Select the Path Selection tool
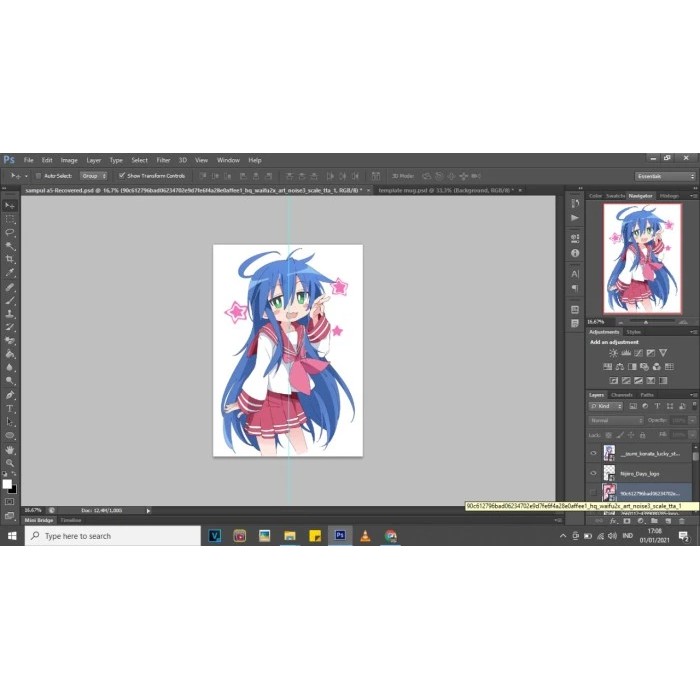Screen dimensions: 700x700 (10, 422)
